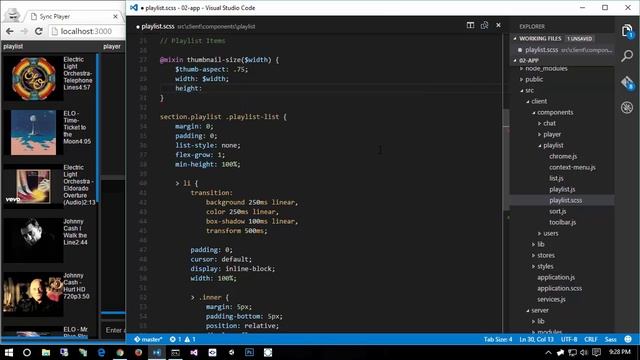Close the playlist.scss editor with the X
Image resolution: width=640 pixels, height=360 pixels.
coord(498,25)
